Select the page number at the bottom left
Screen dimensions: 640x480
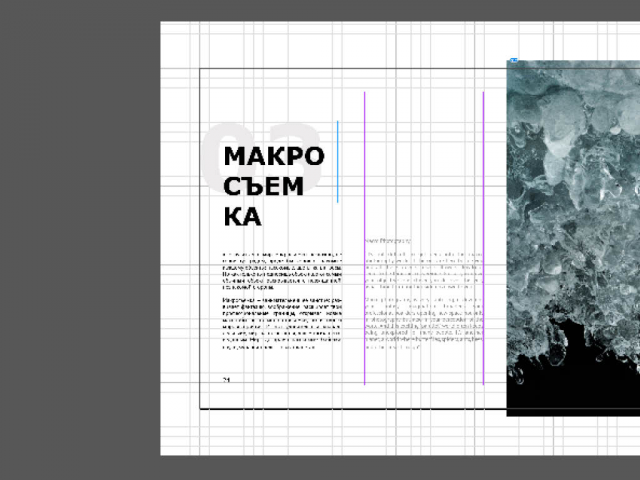tap(227, 380)
